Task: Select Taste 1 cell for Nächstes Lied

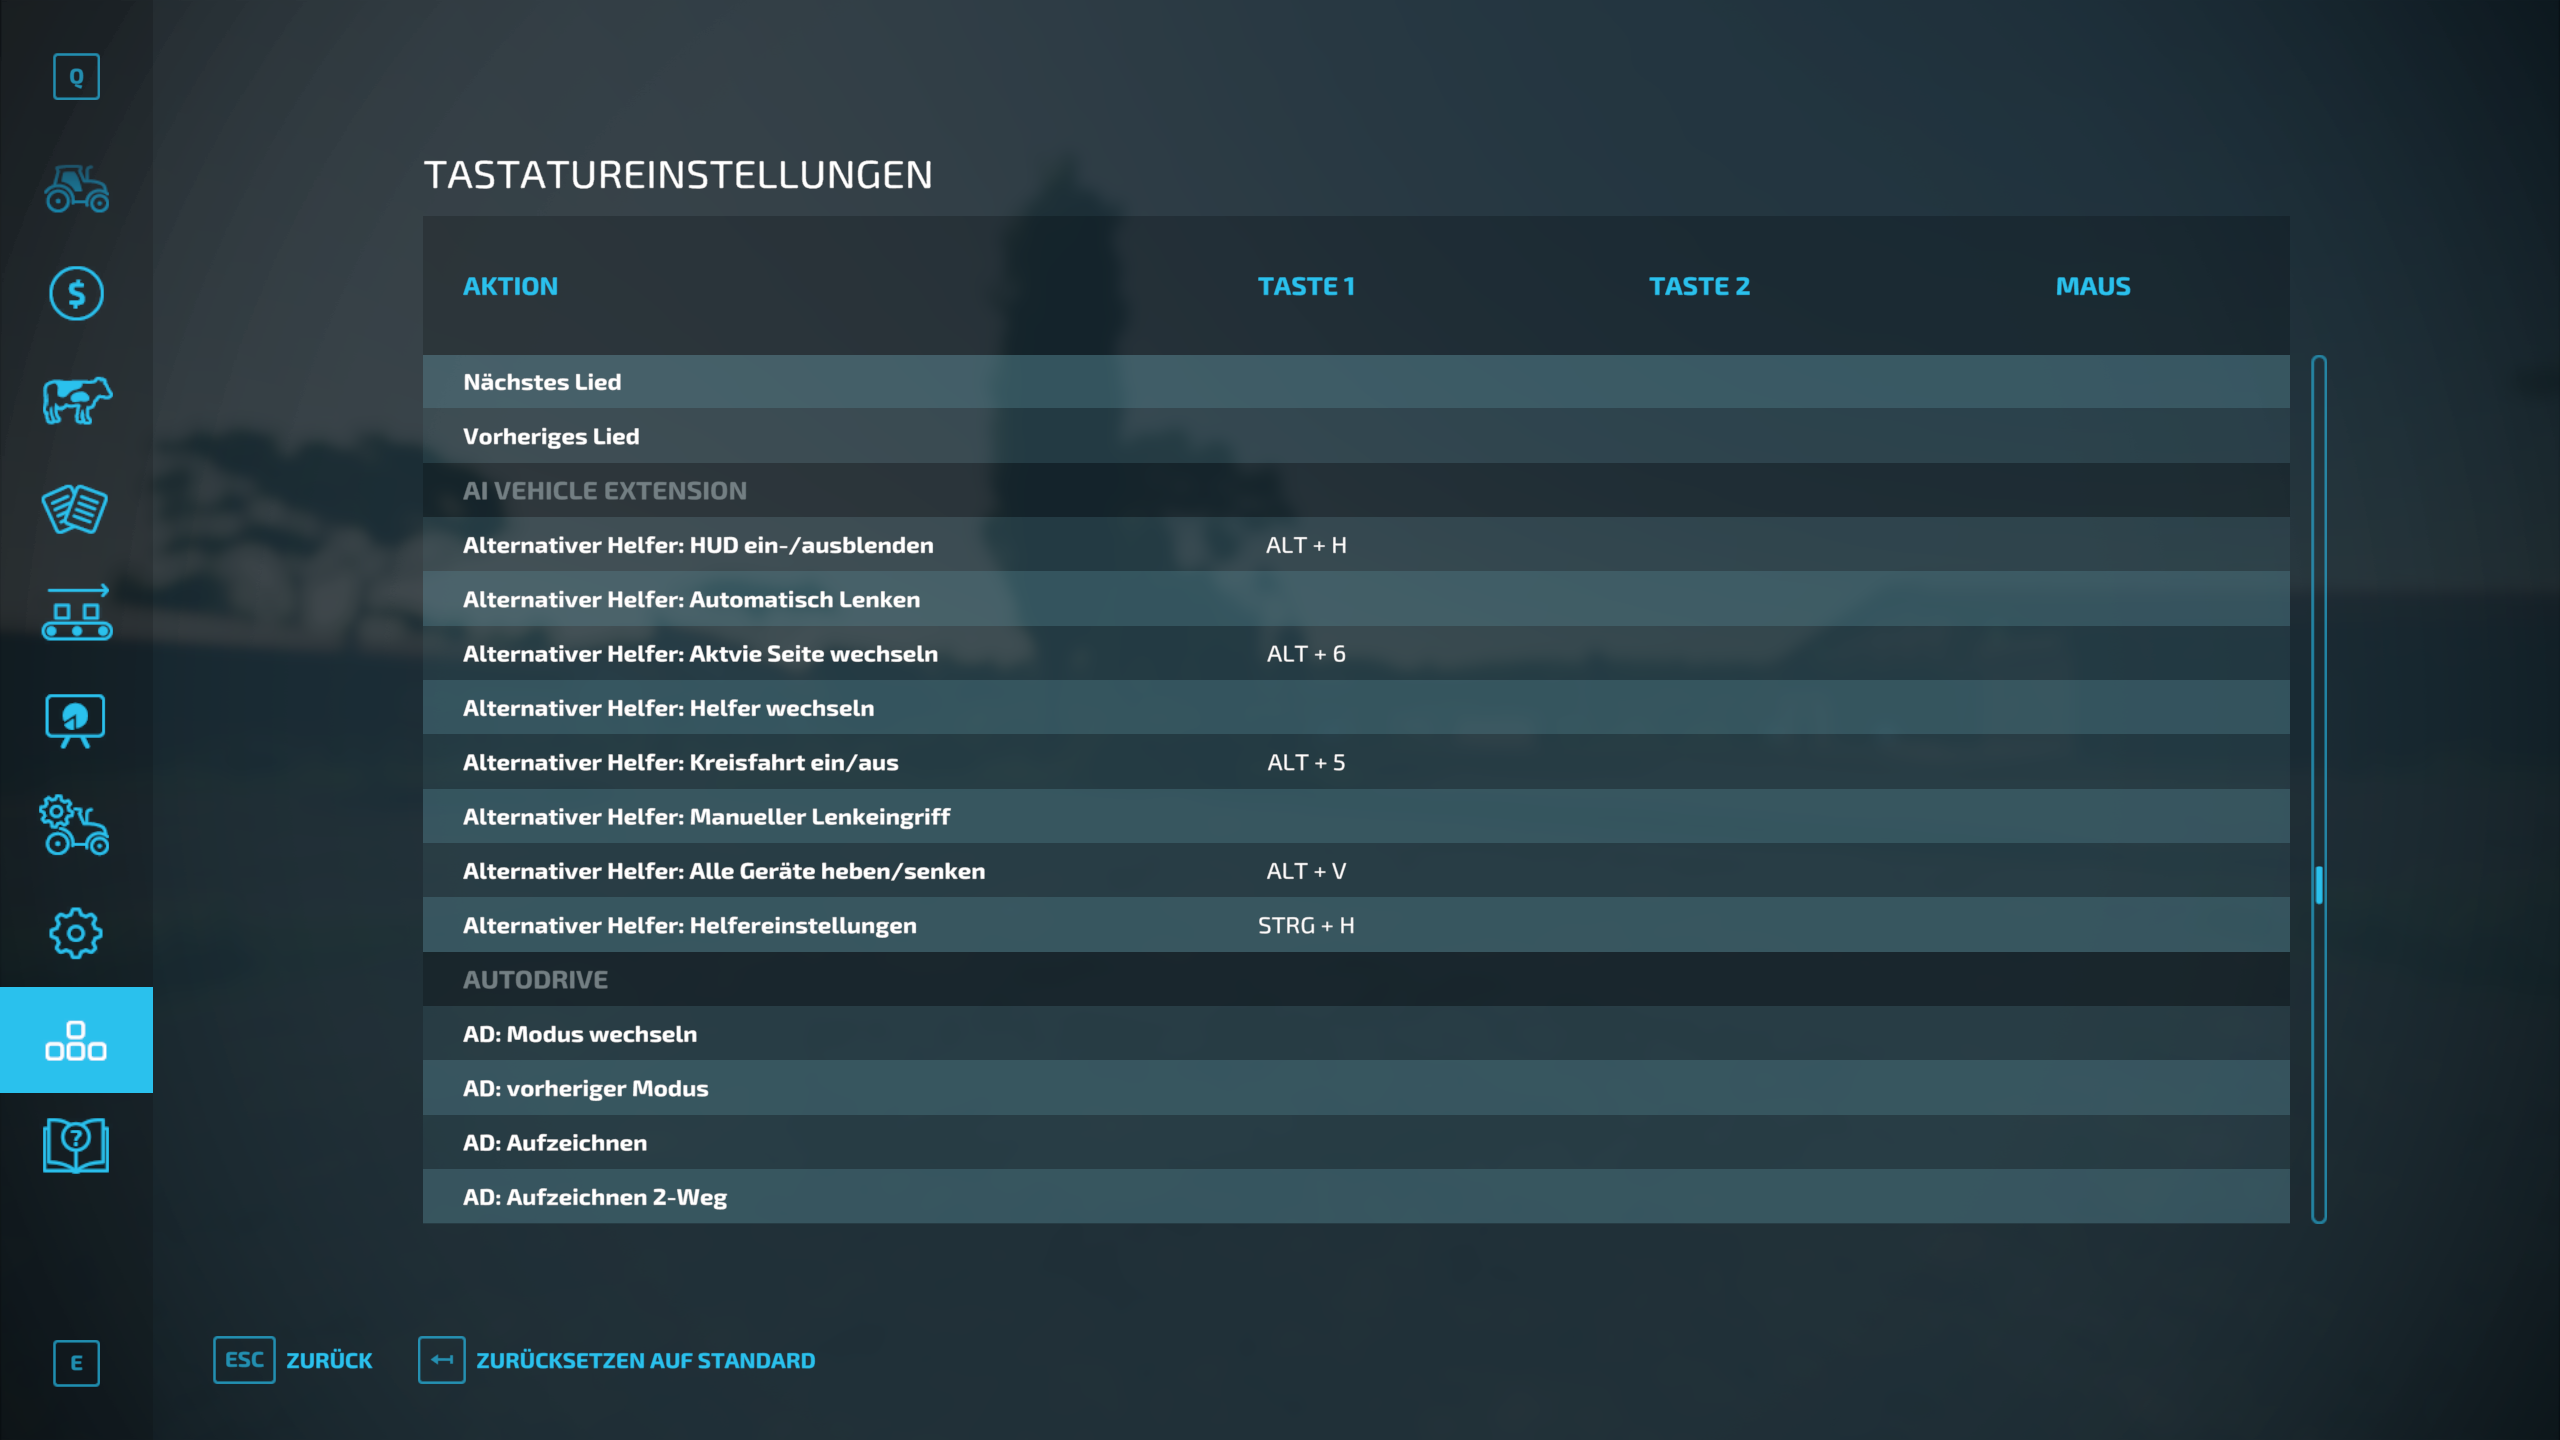Action: pyautogui.click(x=1306, y=382)
